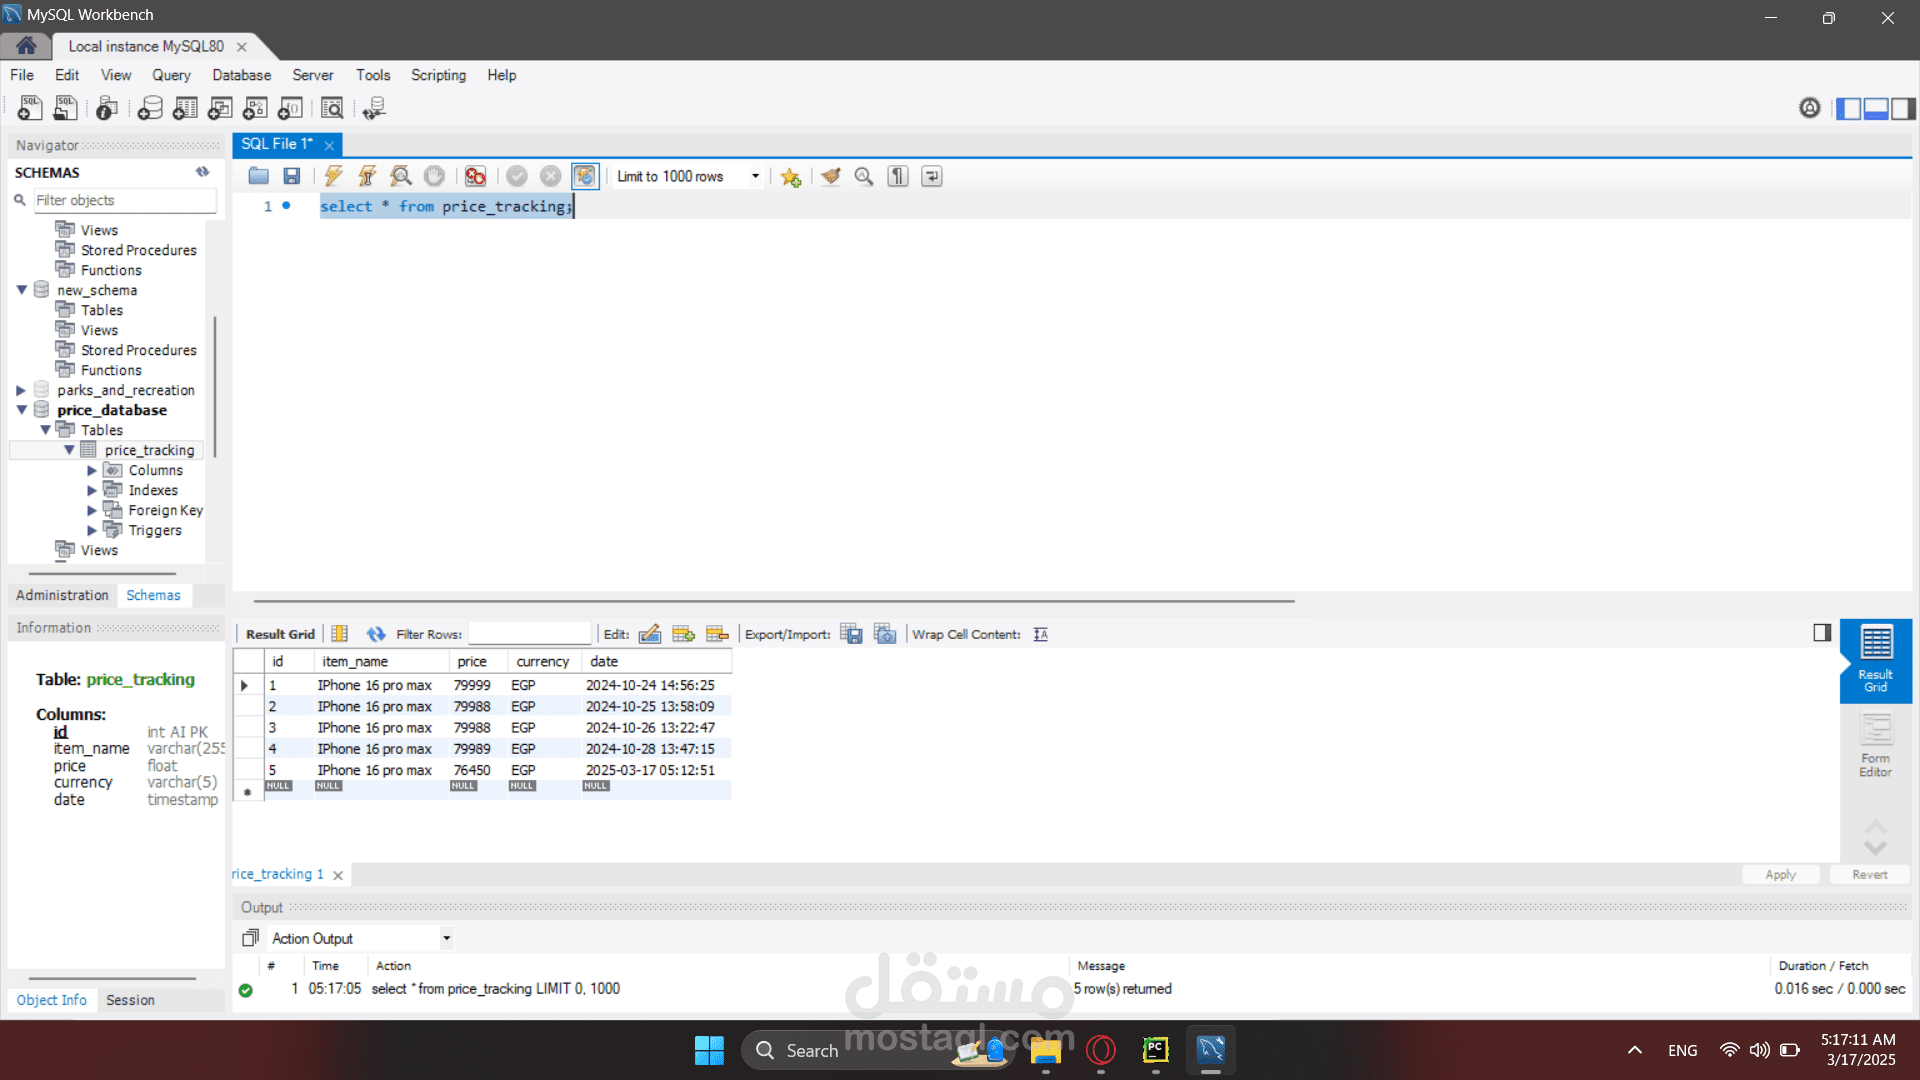Click the Result Grid side button
This screenshot has width=1920, height=1080.
coord(1876,660)
